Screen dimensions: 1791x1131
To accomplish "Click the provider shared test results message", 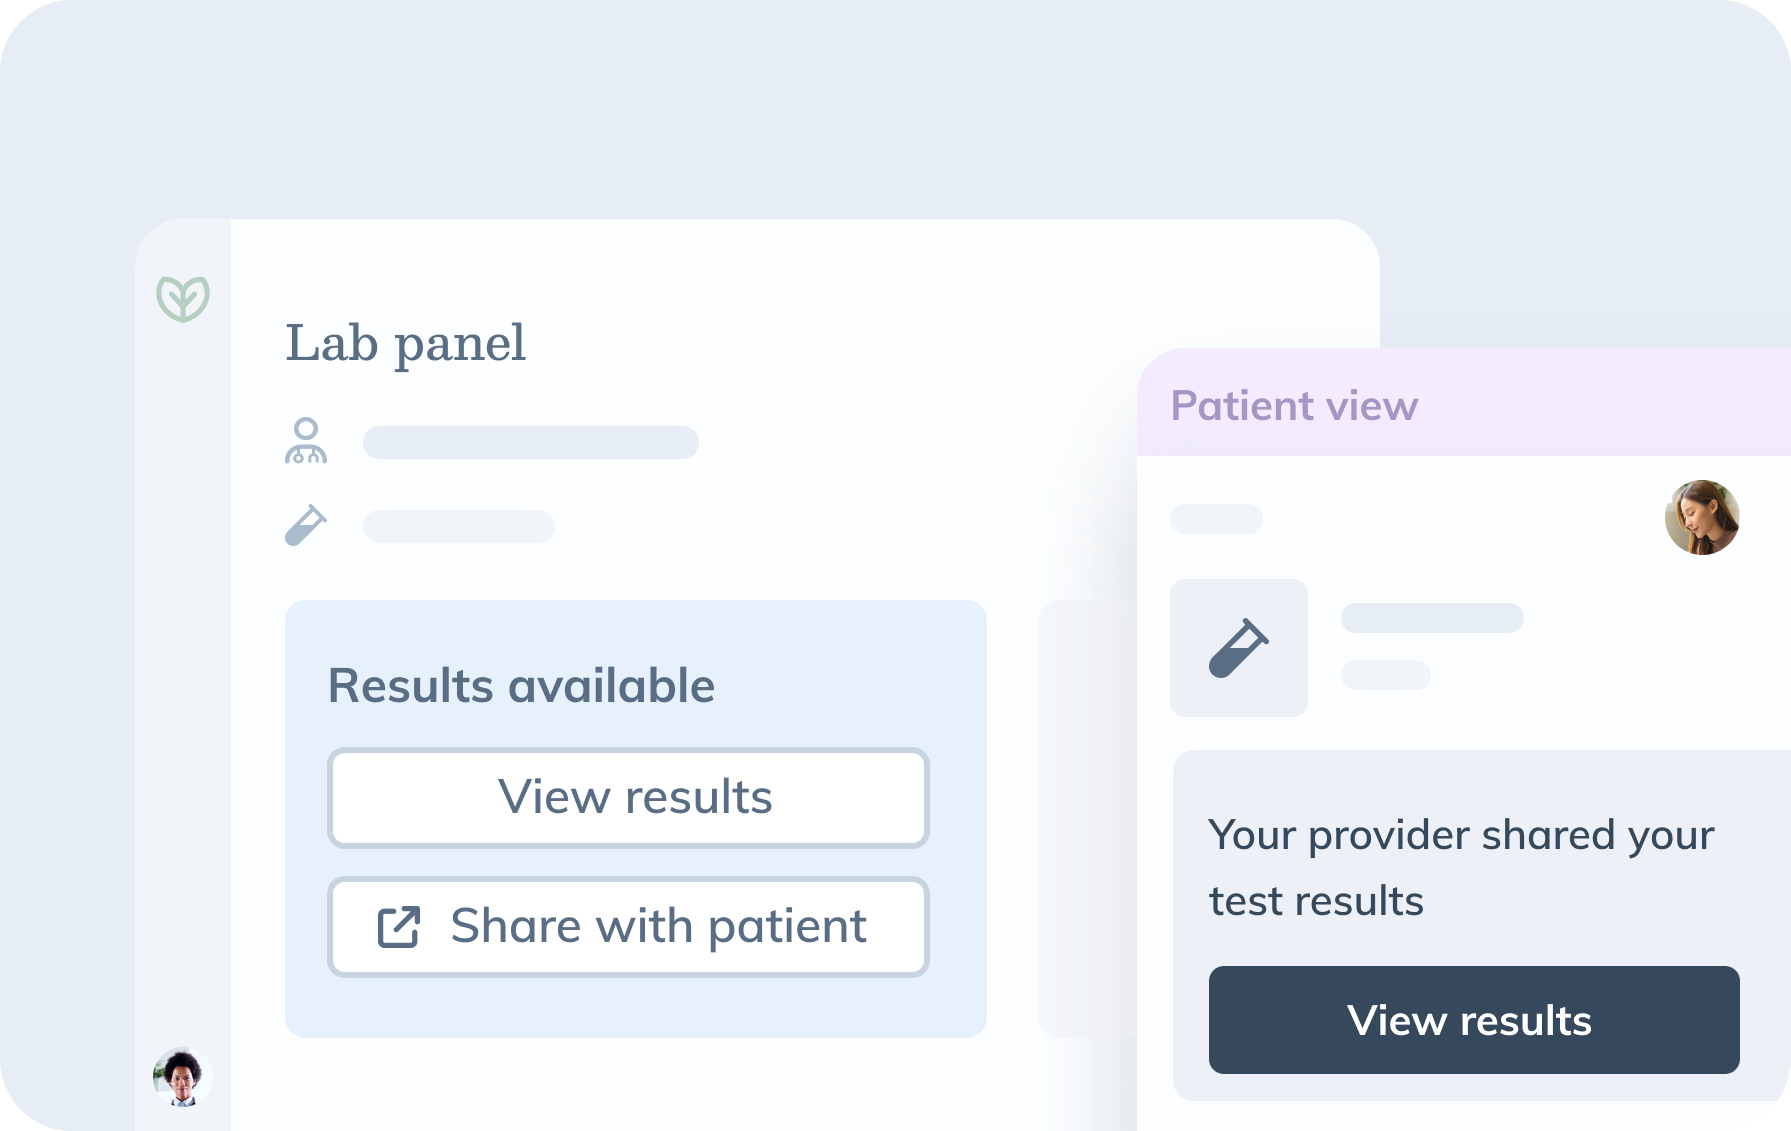I will [x=1461, y=867].
